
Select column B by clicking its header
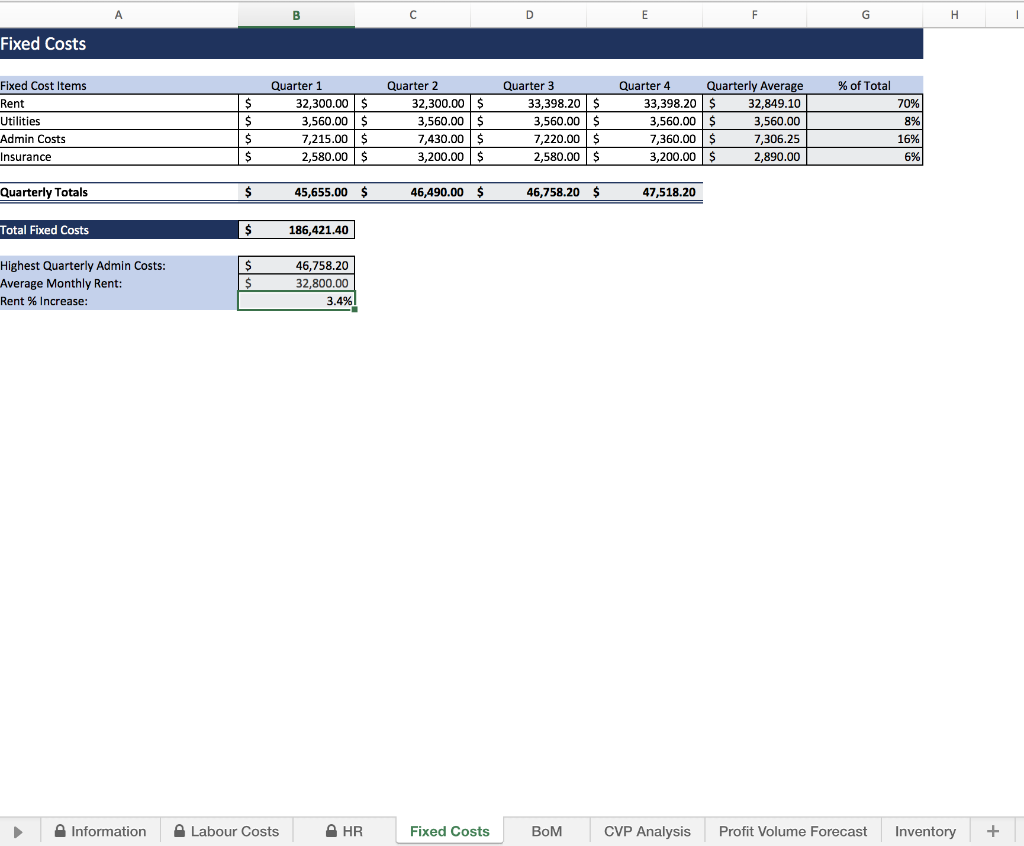coord(296,14)
